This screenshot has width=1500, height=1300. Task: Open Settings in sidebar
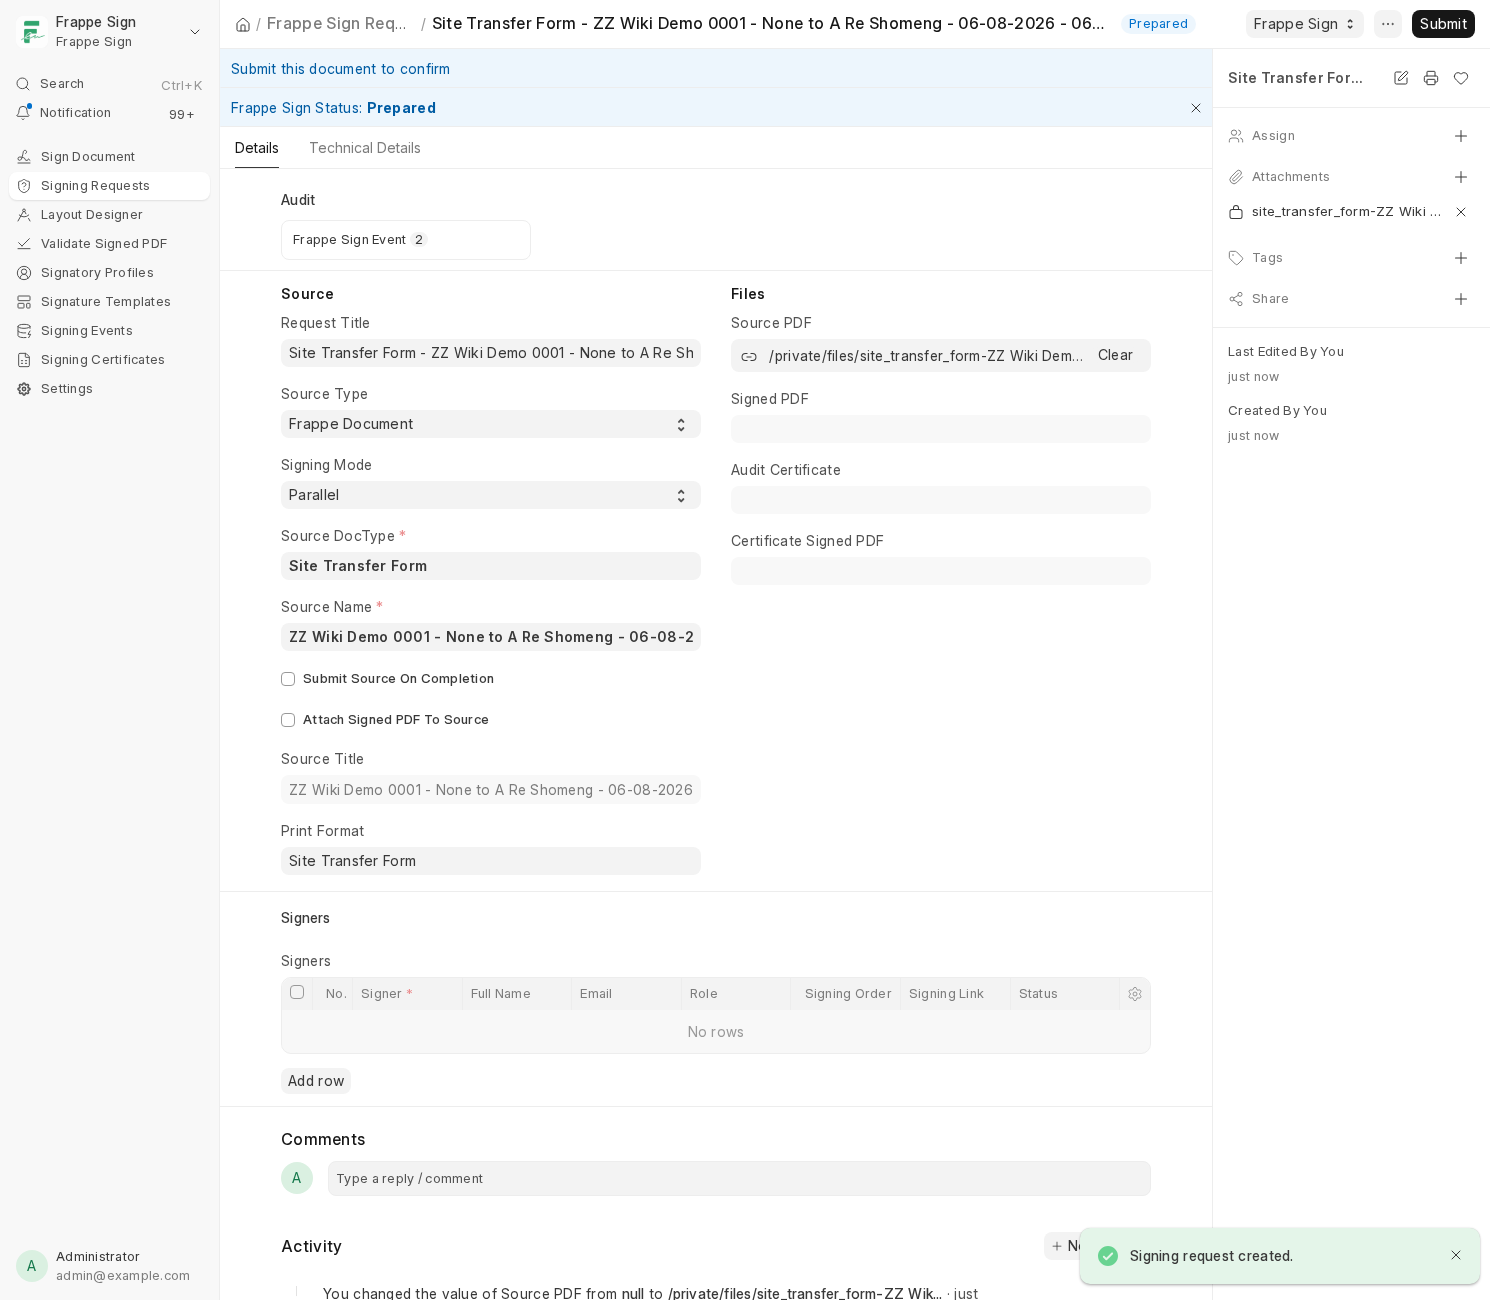tap(109, 389)
